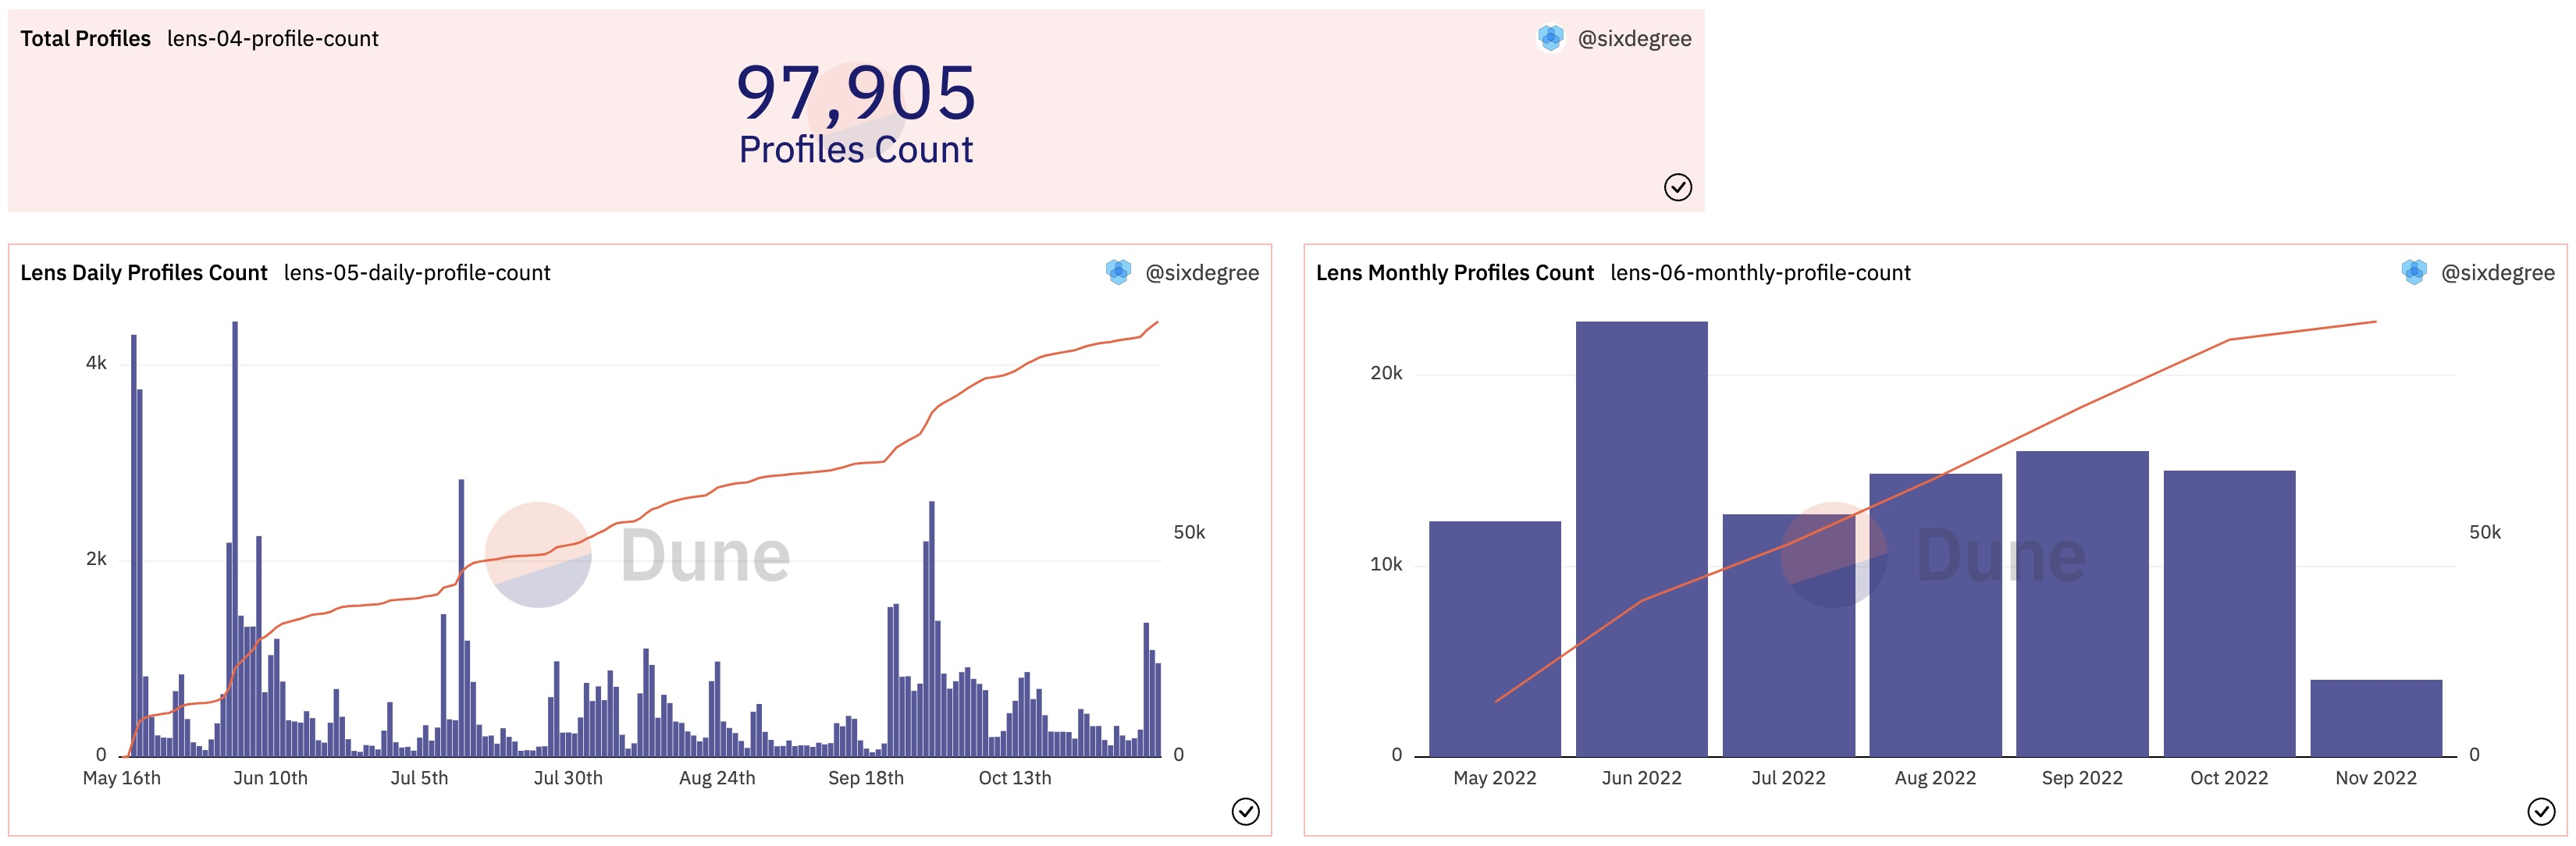
Task: Open the lens-05-daily-profile-count query link
Action: [417, 273]
